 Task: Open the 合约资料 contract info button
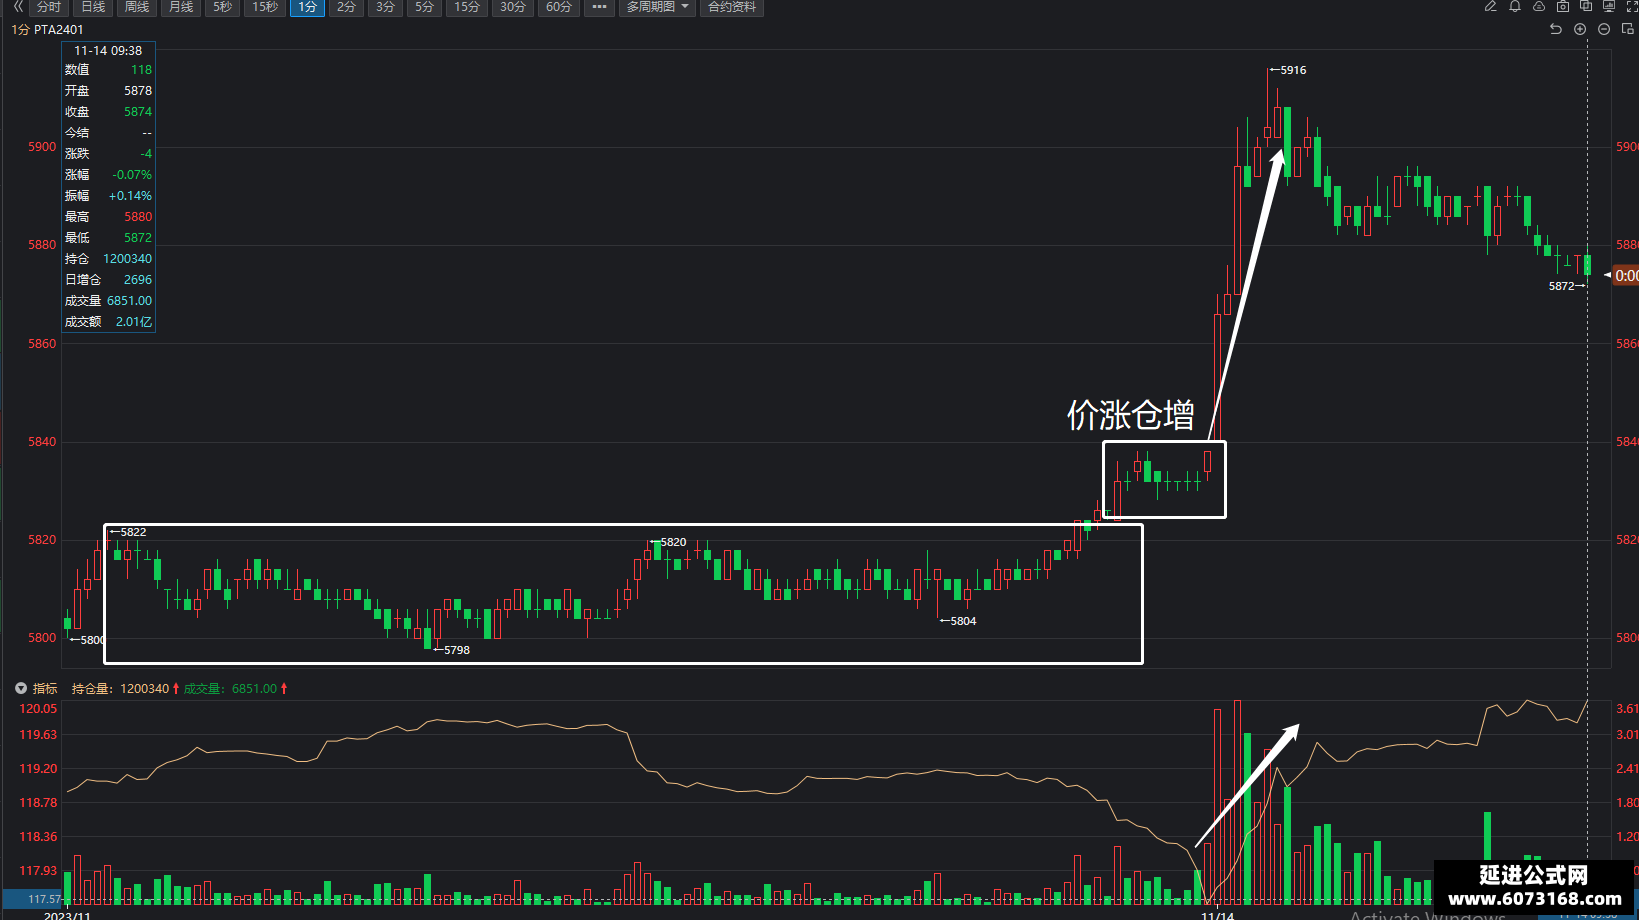tap(732, 7)
